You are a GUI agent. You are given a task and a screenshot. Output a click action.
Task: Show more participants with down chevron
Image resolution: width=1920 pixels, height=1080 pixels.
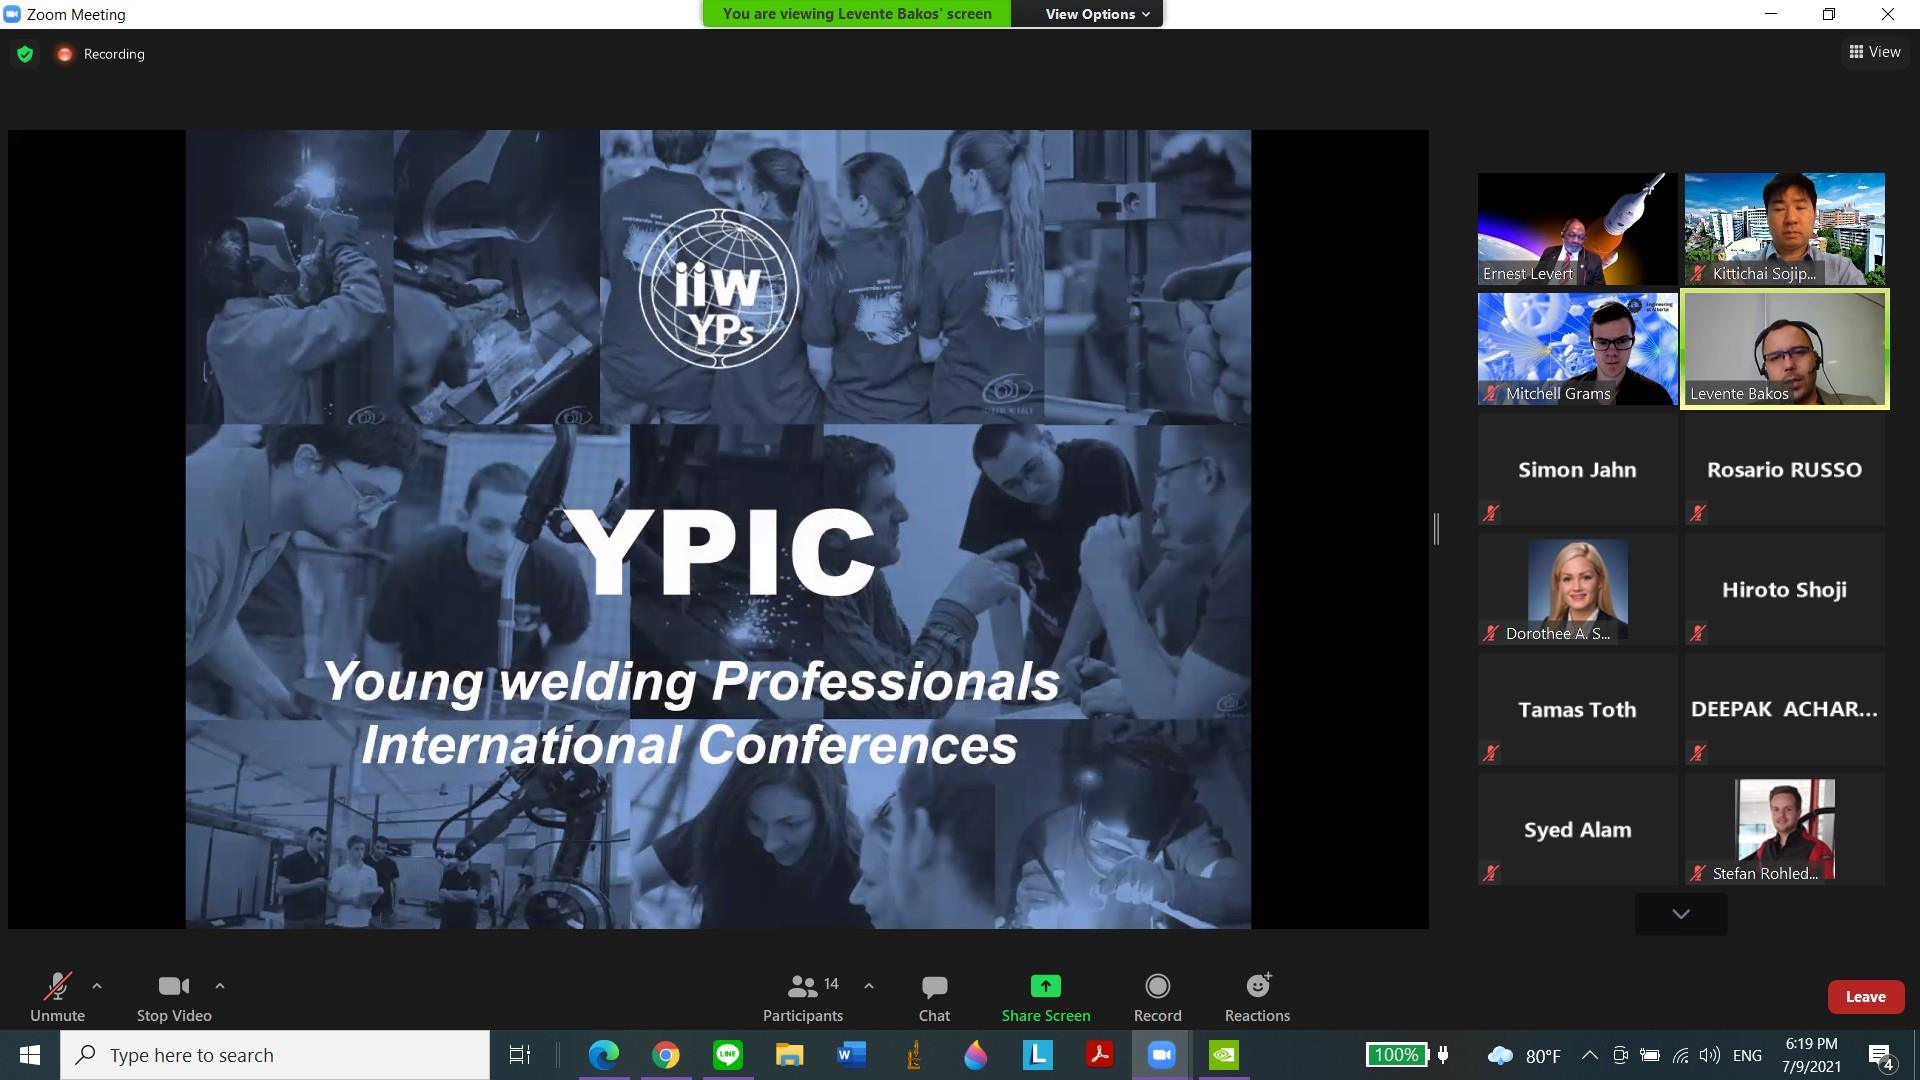point(1681,914)
